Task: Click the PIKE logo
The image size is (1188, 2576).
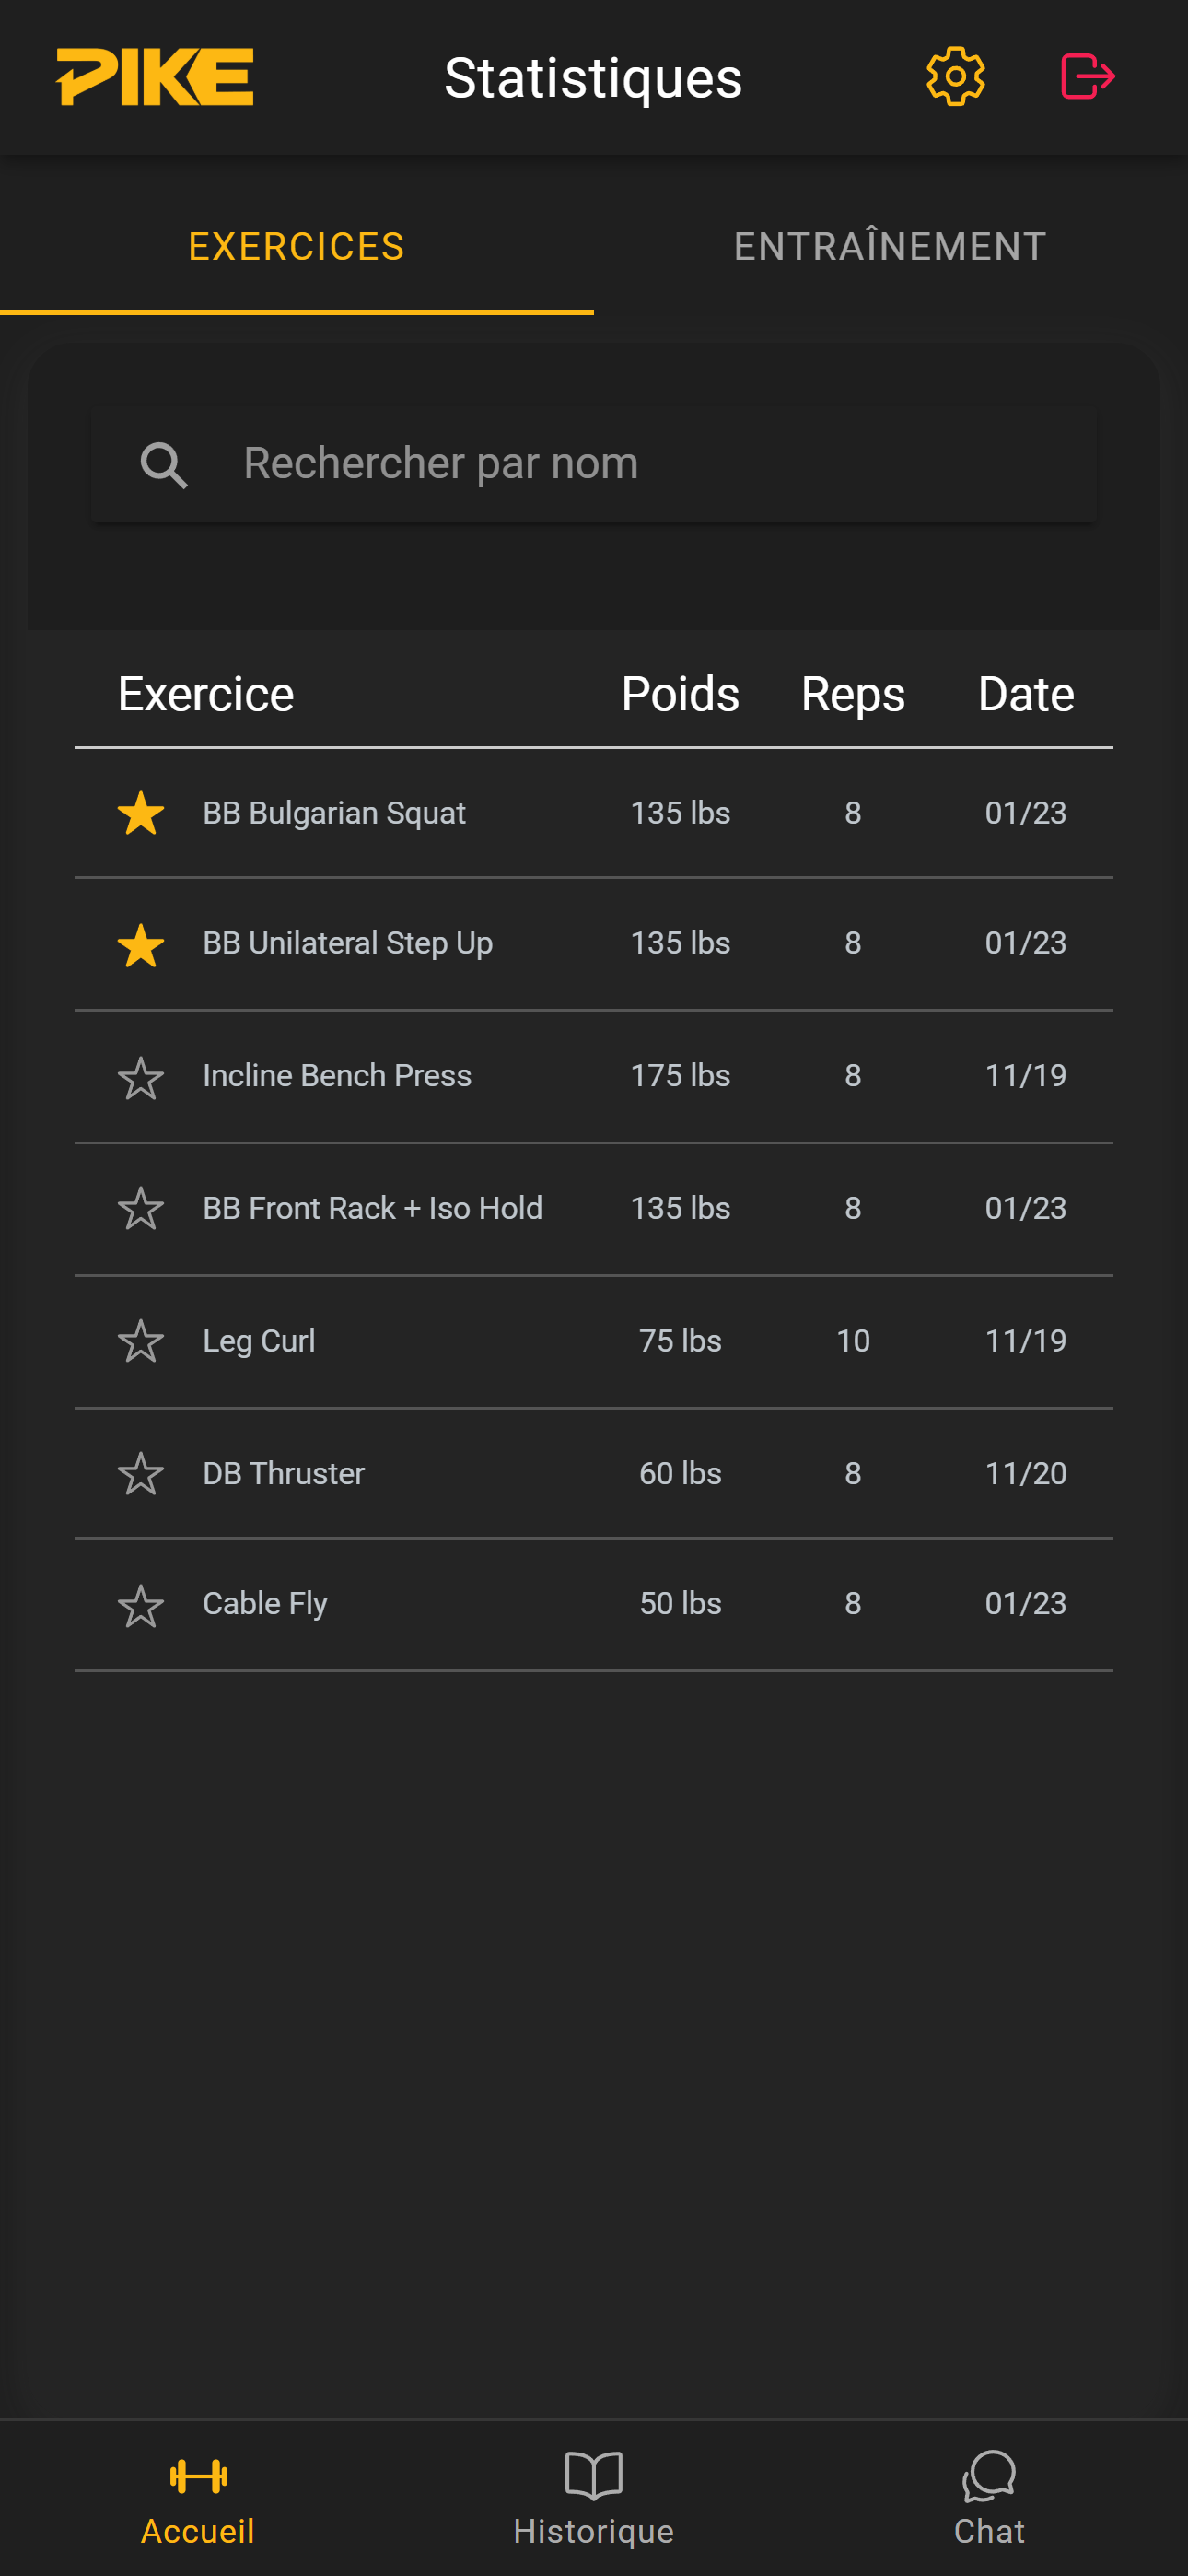Action: (155, 77)
